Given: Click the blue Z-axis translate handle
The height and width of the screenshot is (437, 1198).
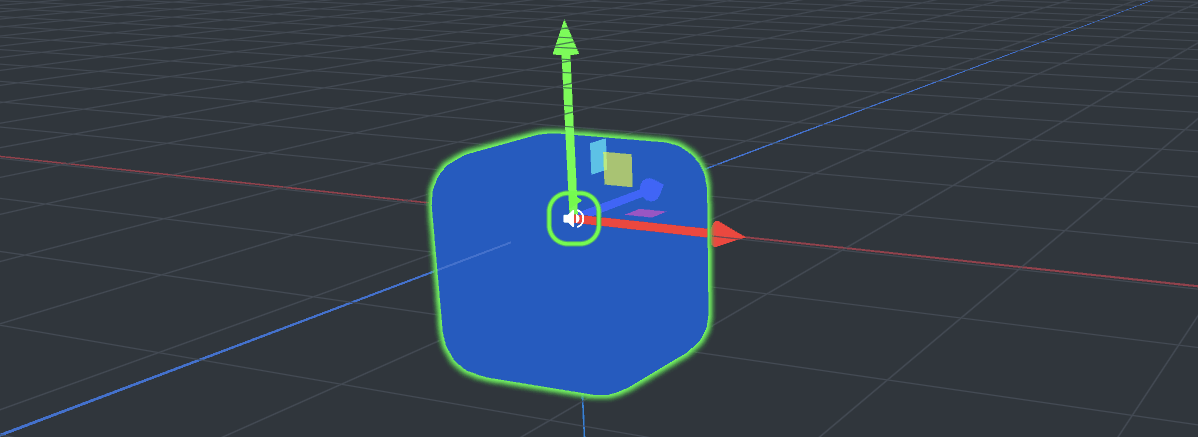Looking at the screenshot, I should (651, 189).
